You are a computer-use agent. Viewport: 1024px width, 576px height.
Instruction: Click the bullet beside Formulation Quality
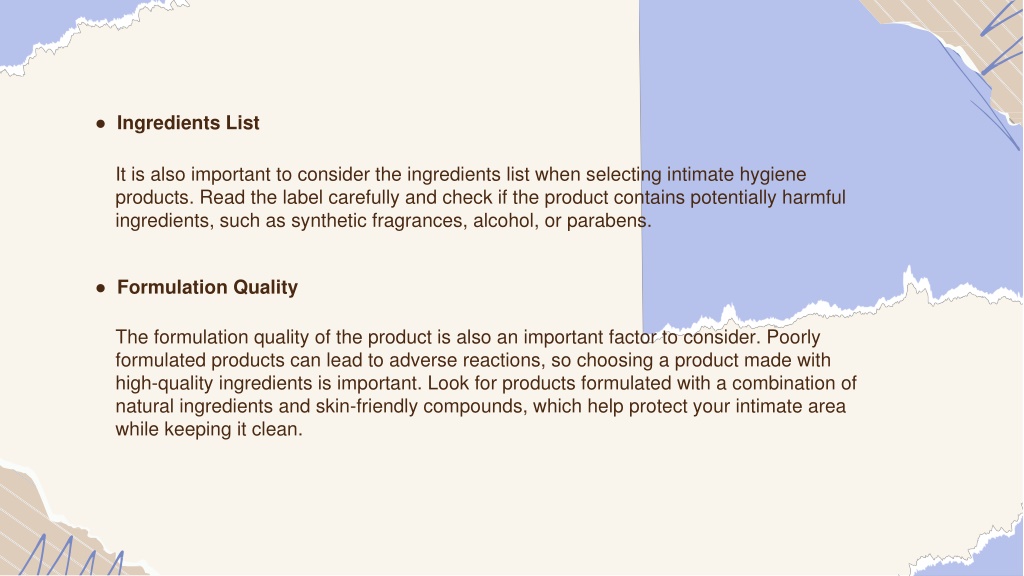(x=101, y=288)
